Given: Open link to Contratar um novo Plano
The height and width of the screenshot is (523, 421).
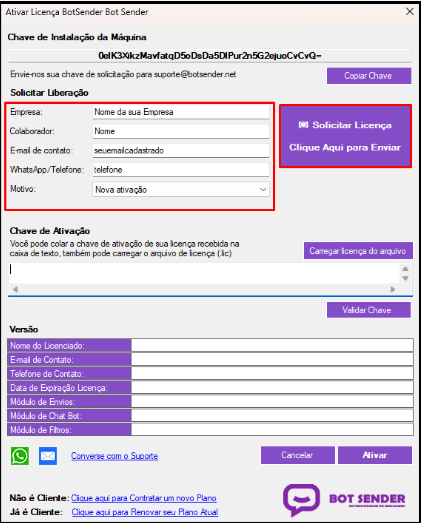Looking at the screenshot, I should point(144,498).
